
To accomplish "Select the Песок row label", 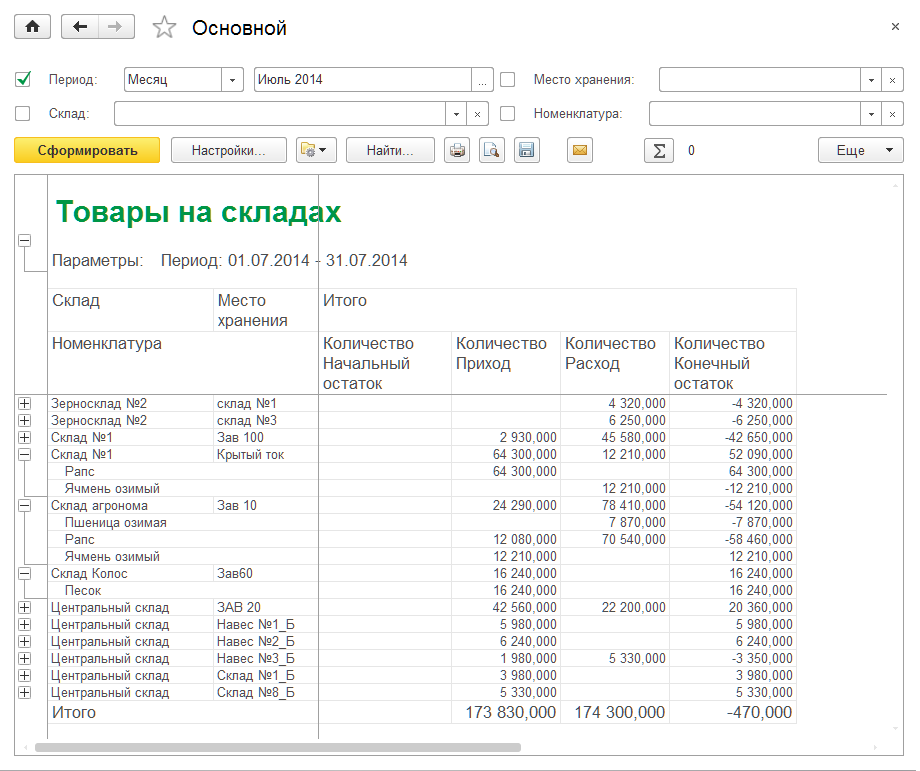I will [83, 591].
